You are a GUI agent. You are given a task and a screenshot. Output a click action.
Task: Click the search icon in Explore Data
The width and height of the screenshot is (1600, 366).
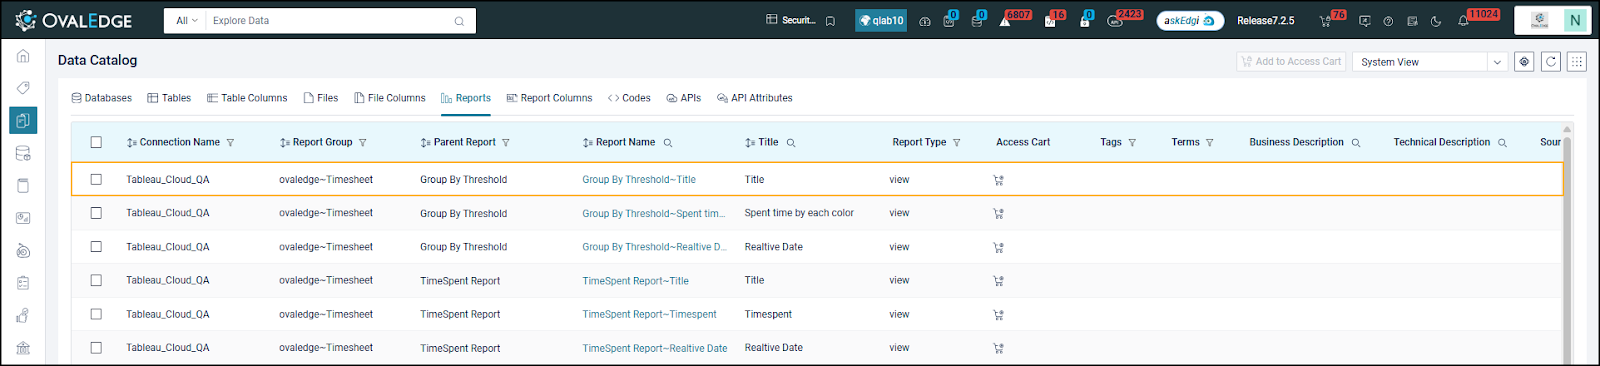[459, 21]
